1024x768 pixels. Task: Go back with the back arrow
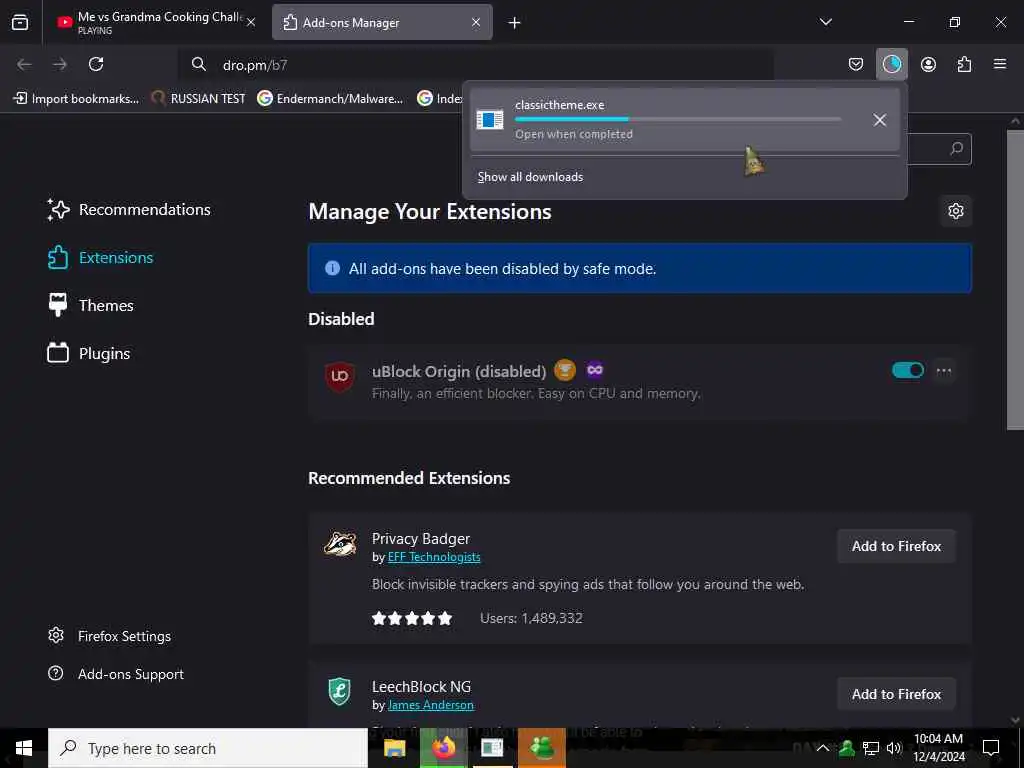(x=24, y=64)
